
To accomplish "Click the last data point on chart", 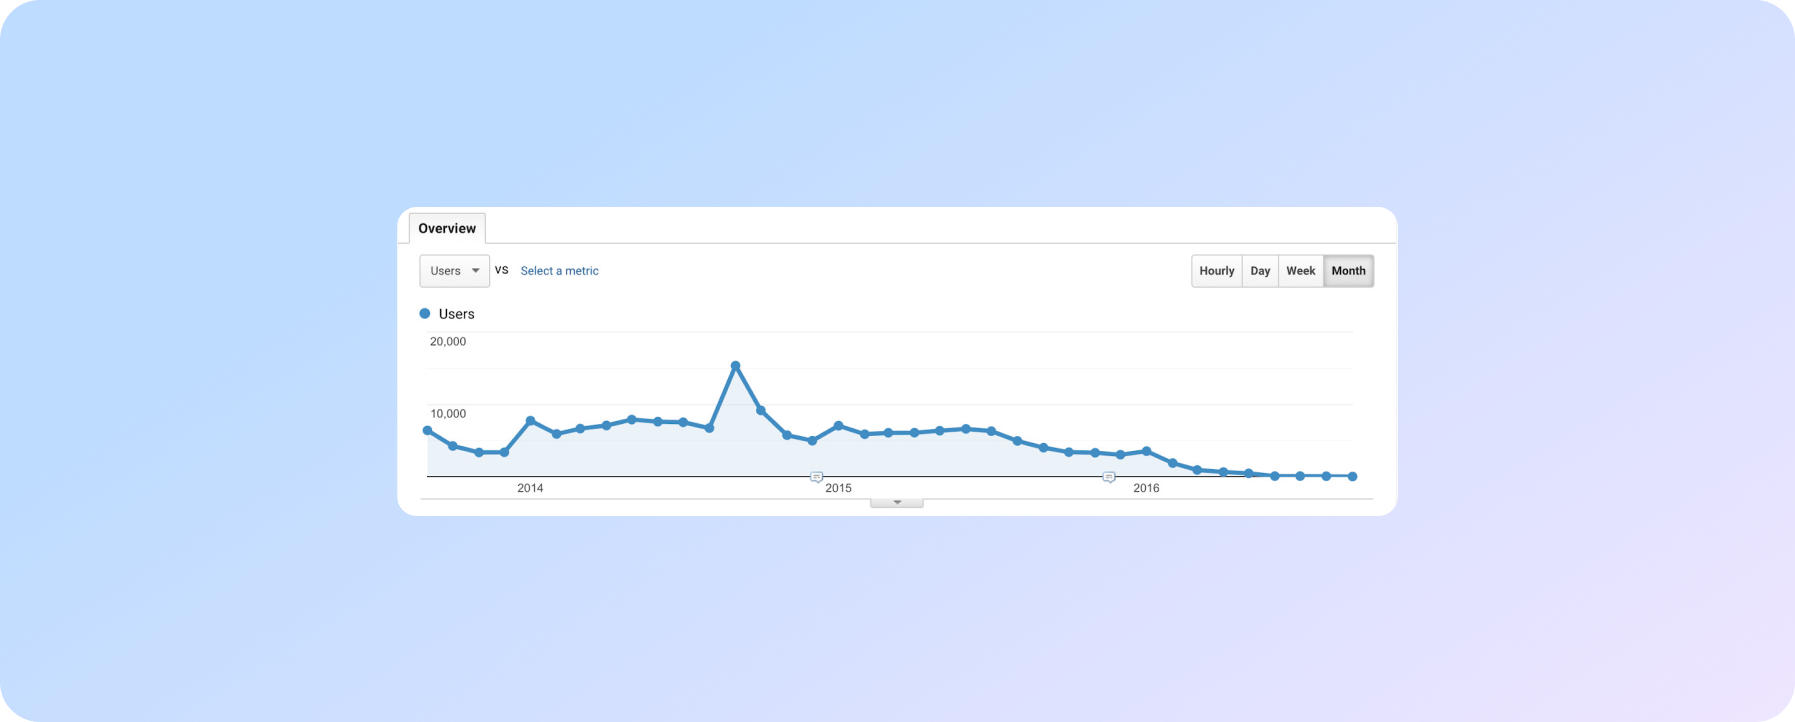I will point(1353,477).
